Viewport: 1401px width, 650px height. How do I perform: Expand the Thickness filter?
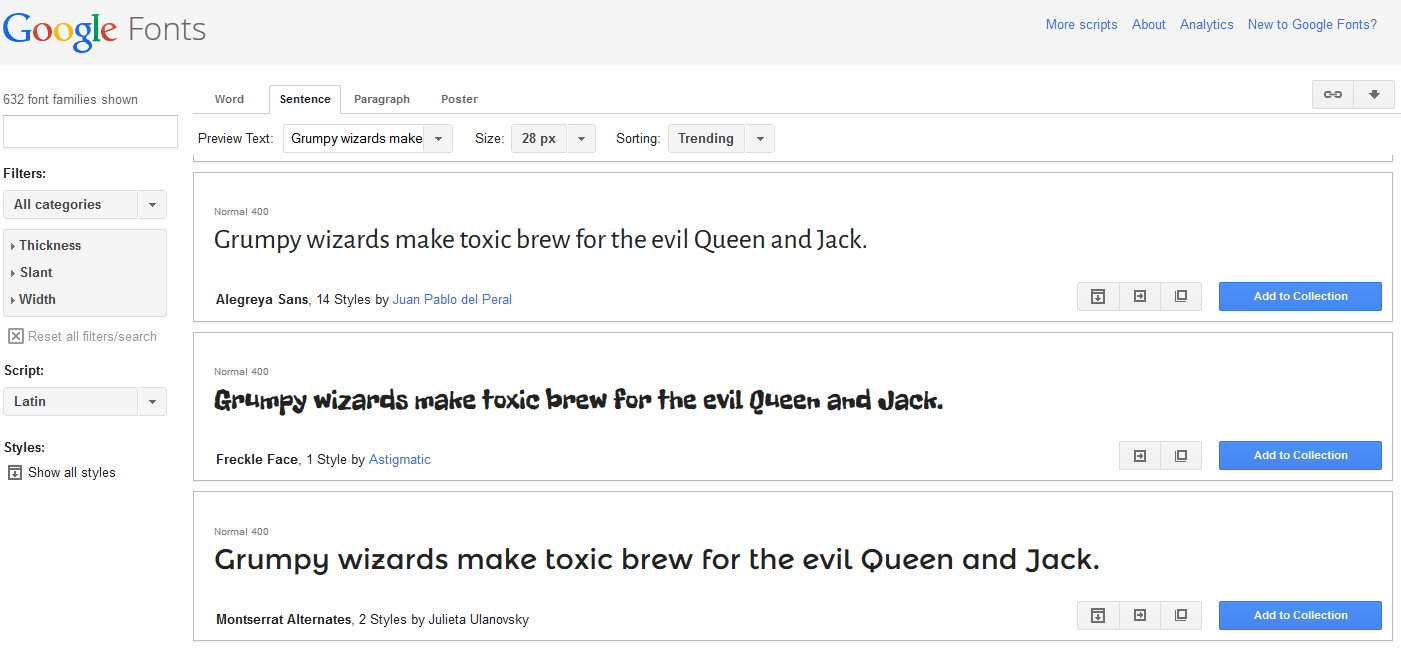(49, 245)
